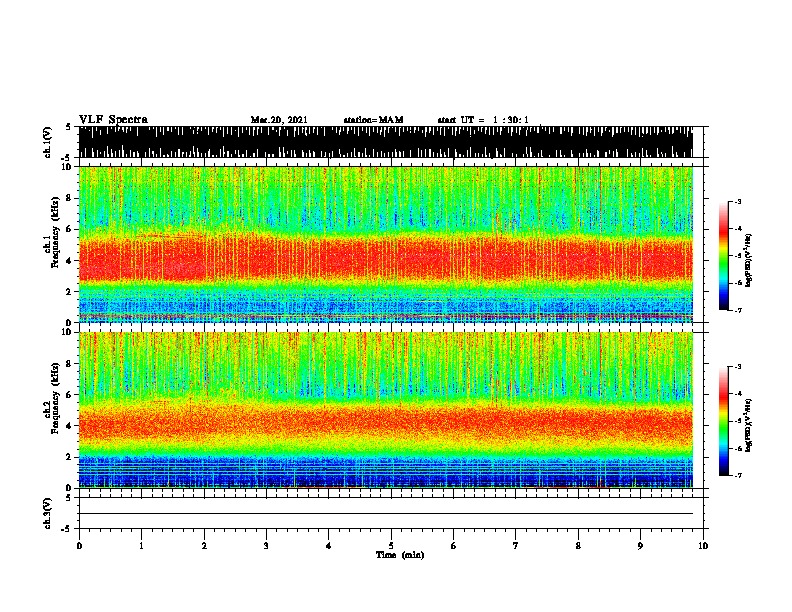Click time axis tick label "6"
Image resolution: width=792 pixels, height=612 pixels.
pyautogui.click(x=454, y=545)
